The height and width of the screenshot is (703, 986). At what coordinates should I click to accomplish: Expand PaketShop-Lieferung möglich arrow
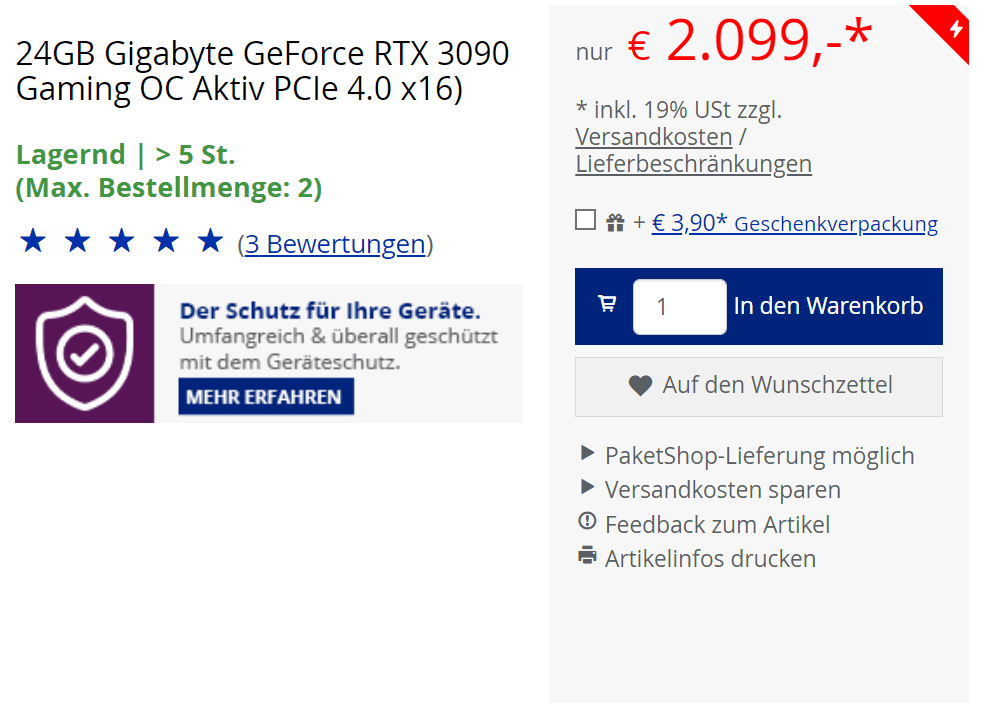pyautogui.click(x=587, y=454)
